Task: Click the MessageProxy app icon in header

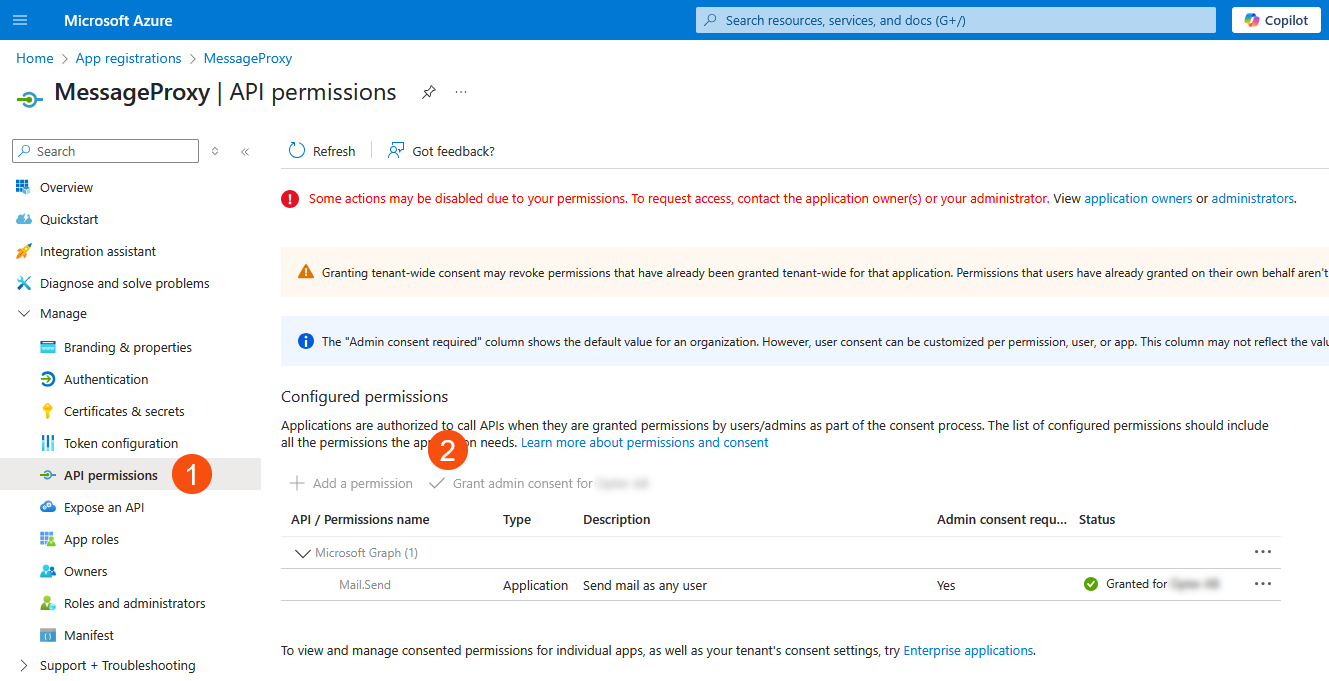Action: [x=30, y=98]
